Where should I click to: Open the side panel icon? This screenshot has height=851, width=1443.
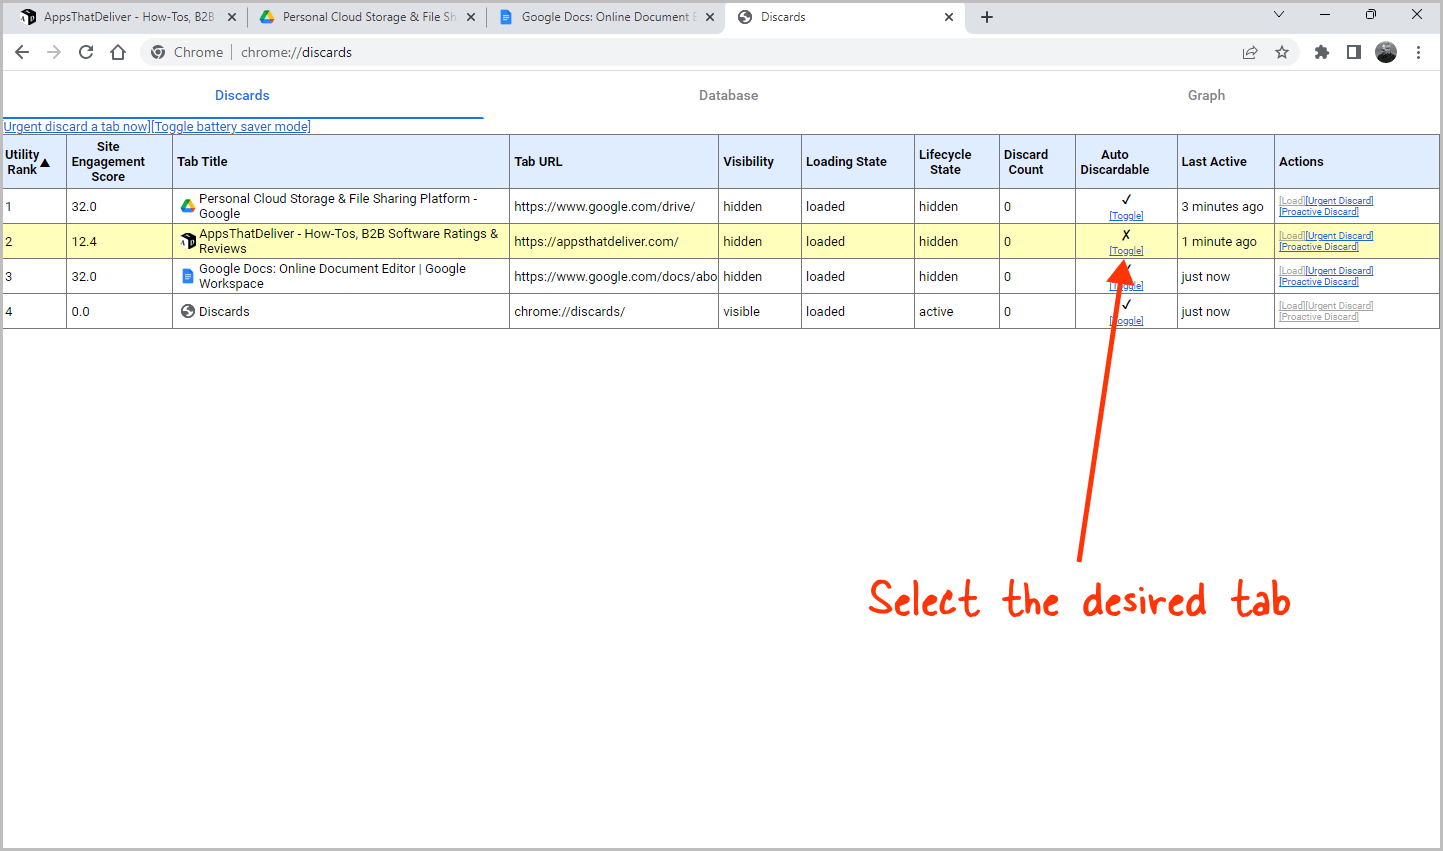pos(1353,52)
